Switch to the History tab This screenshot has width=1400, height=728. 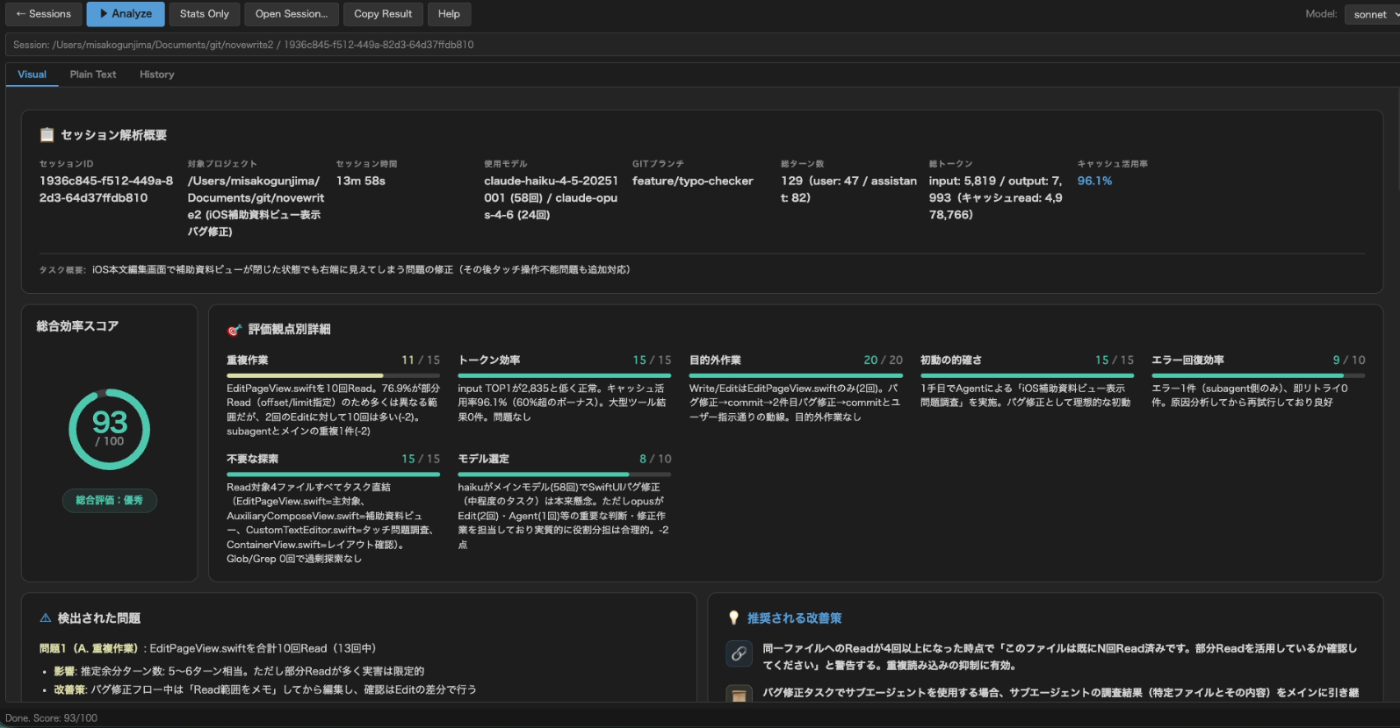(157, 74)
